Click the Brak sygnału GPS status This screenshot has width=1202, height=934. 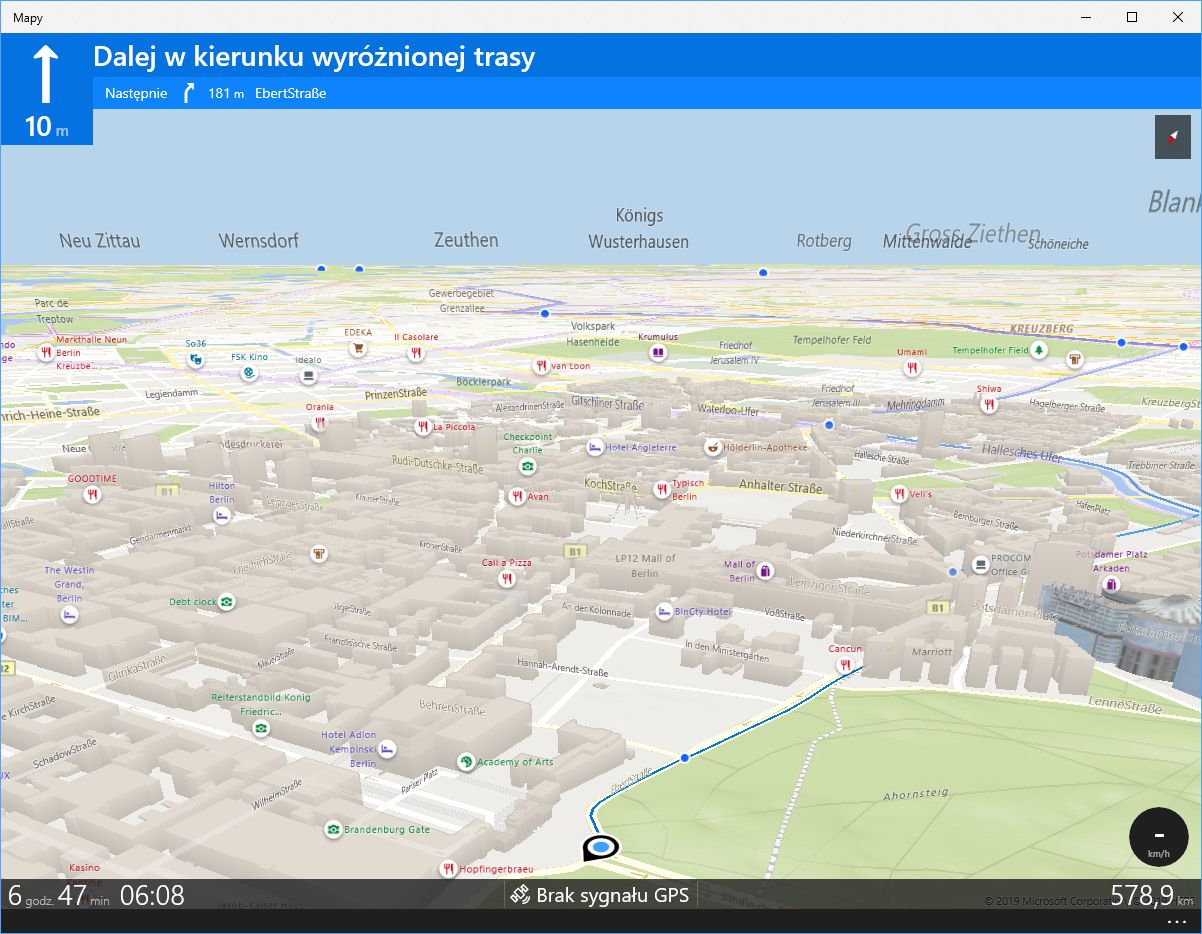tap(600, 895)
